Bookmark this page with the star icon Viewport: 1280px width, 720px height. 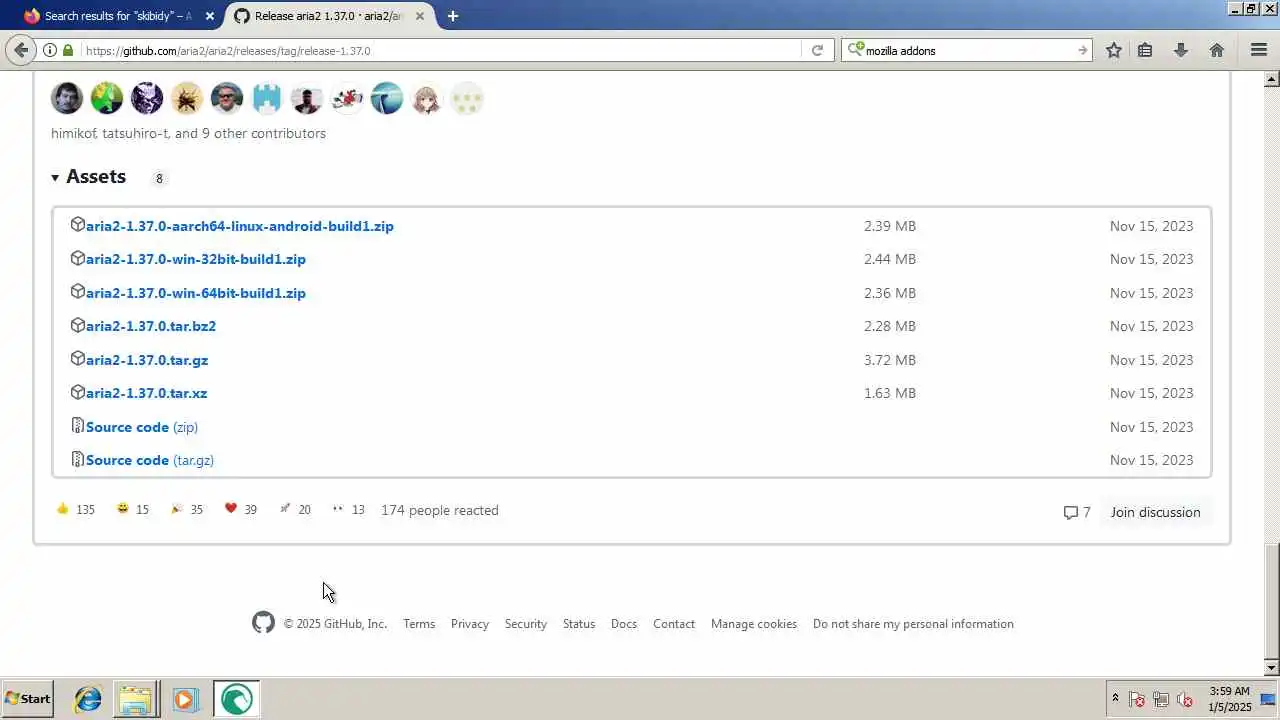pos(1114,50)
